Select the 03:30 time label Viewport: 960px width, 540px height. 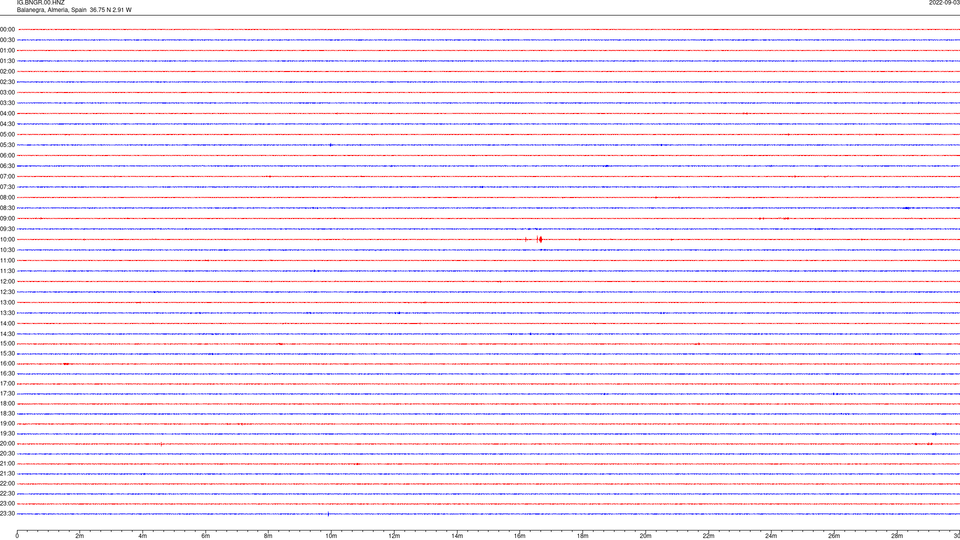(7, 103)
